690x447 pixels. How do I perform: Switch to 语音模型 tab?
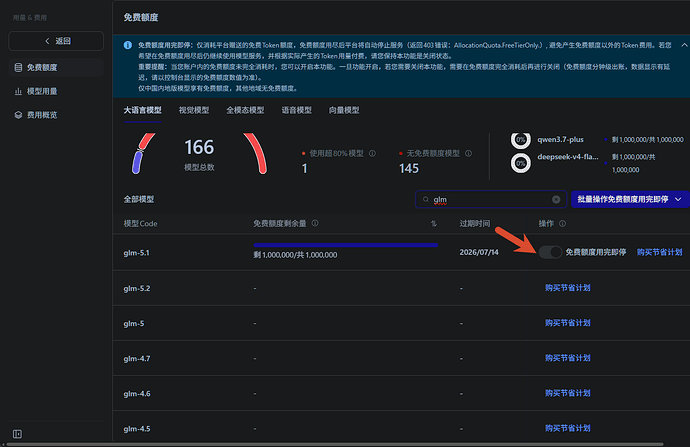pos(296,110)
